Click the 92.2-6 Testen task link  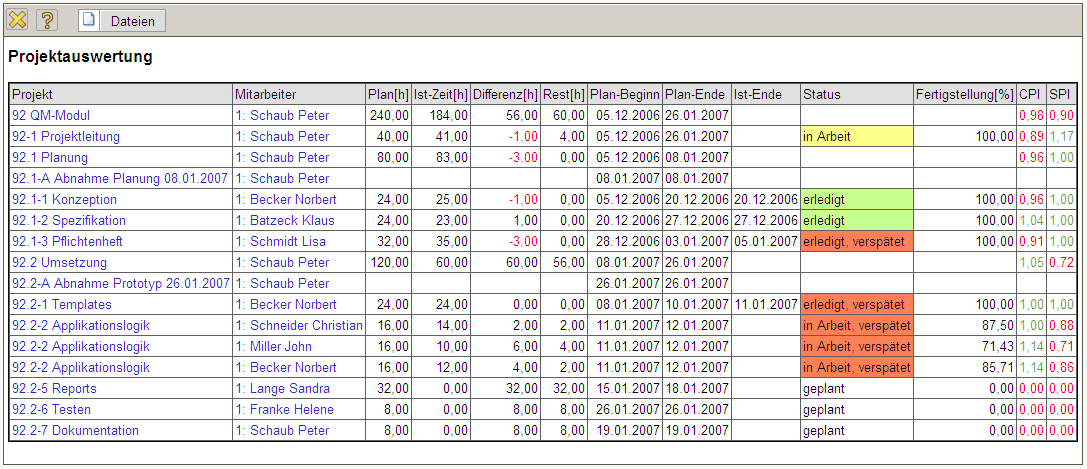[x=53, y=410]
